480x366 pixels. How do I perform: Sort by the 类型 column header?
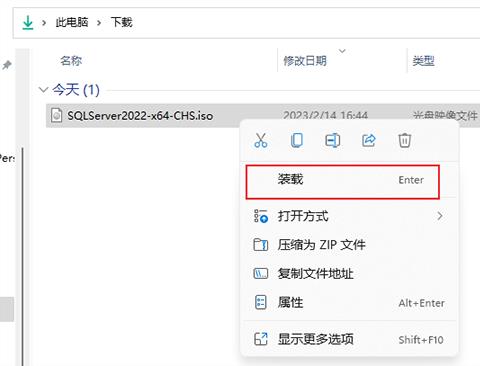click(423, 61)
